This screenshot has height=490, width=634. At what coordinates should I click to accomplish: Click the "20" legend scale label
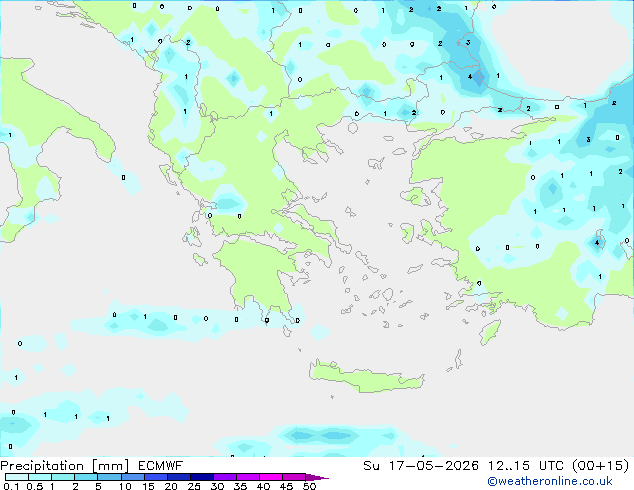point(171,486)
